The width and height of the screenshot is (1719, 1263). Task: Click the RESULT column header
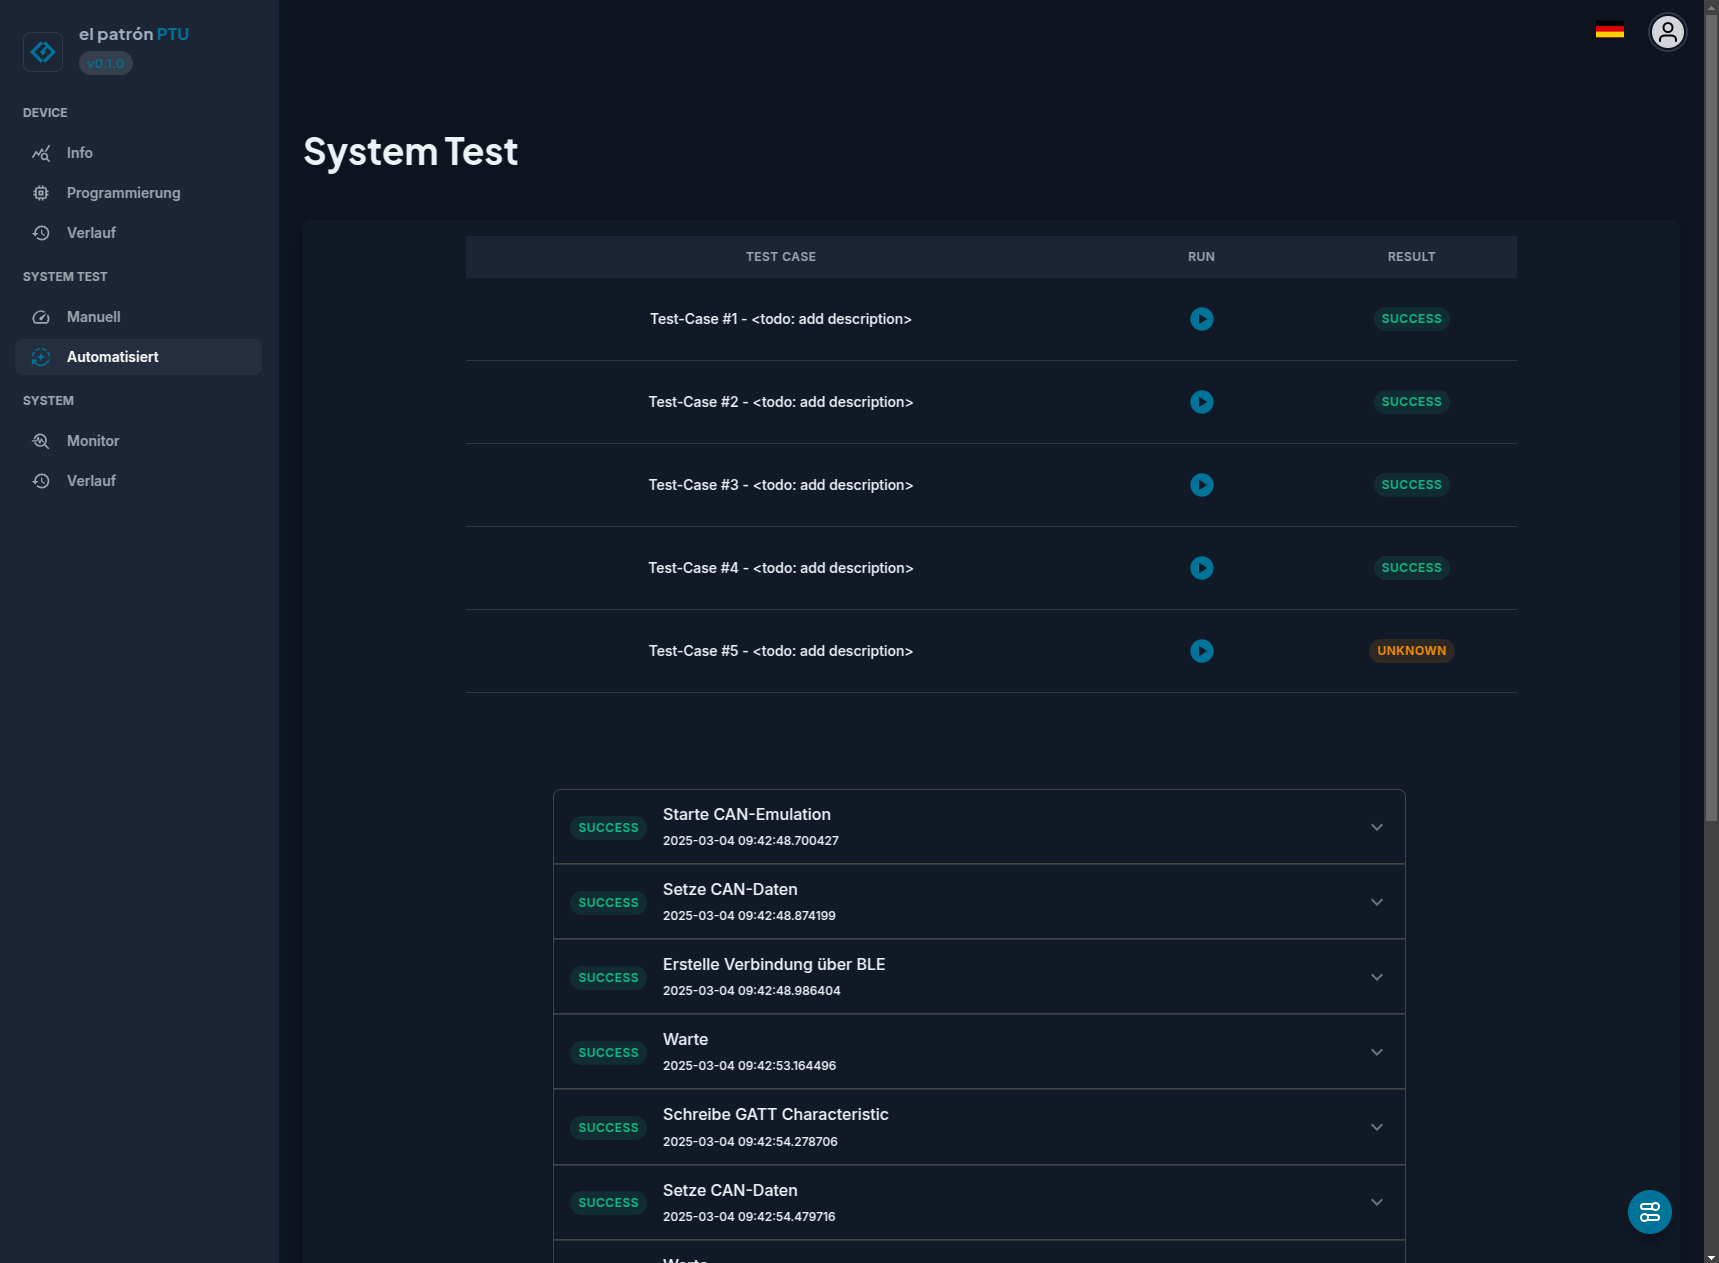coord(1411,257)
